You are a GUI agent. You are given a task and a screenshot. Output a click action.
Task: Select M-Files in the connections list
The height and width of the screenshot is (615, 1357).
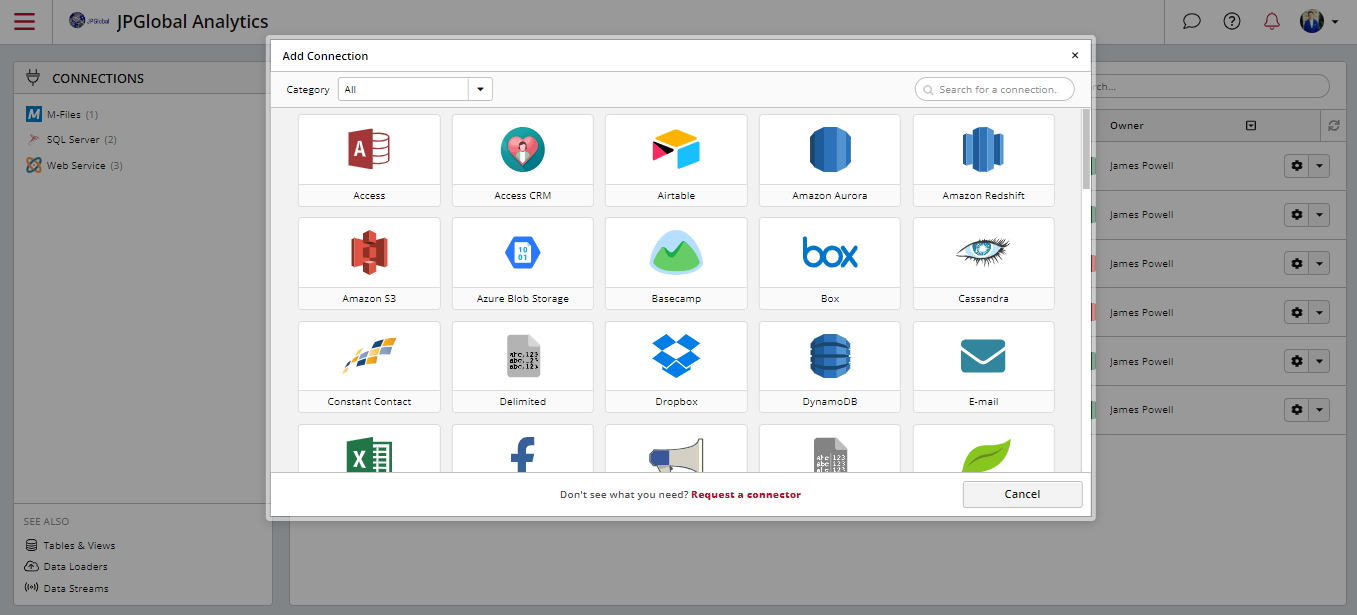(62, 115)
